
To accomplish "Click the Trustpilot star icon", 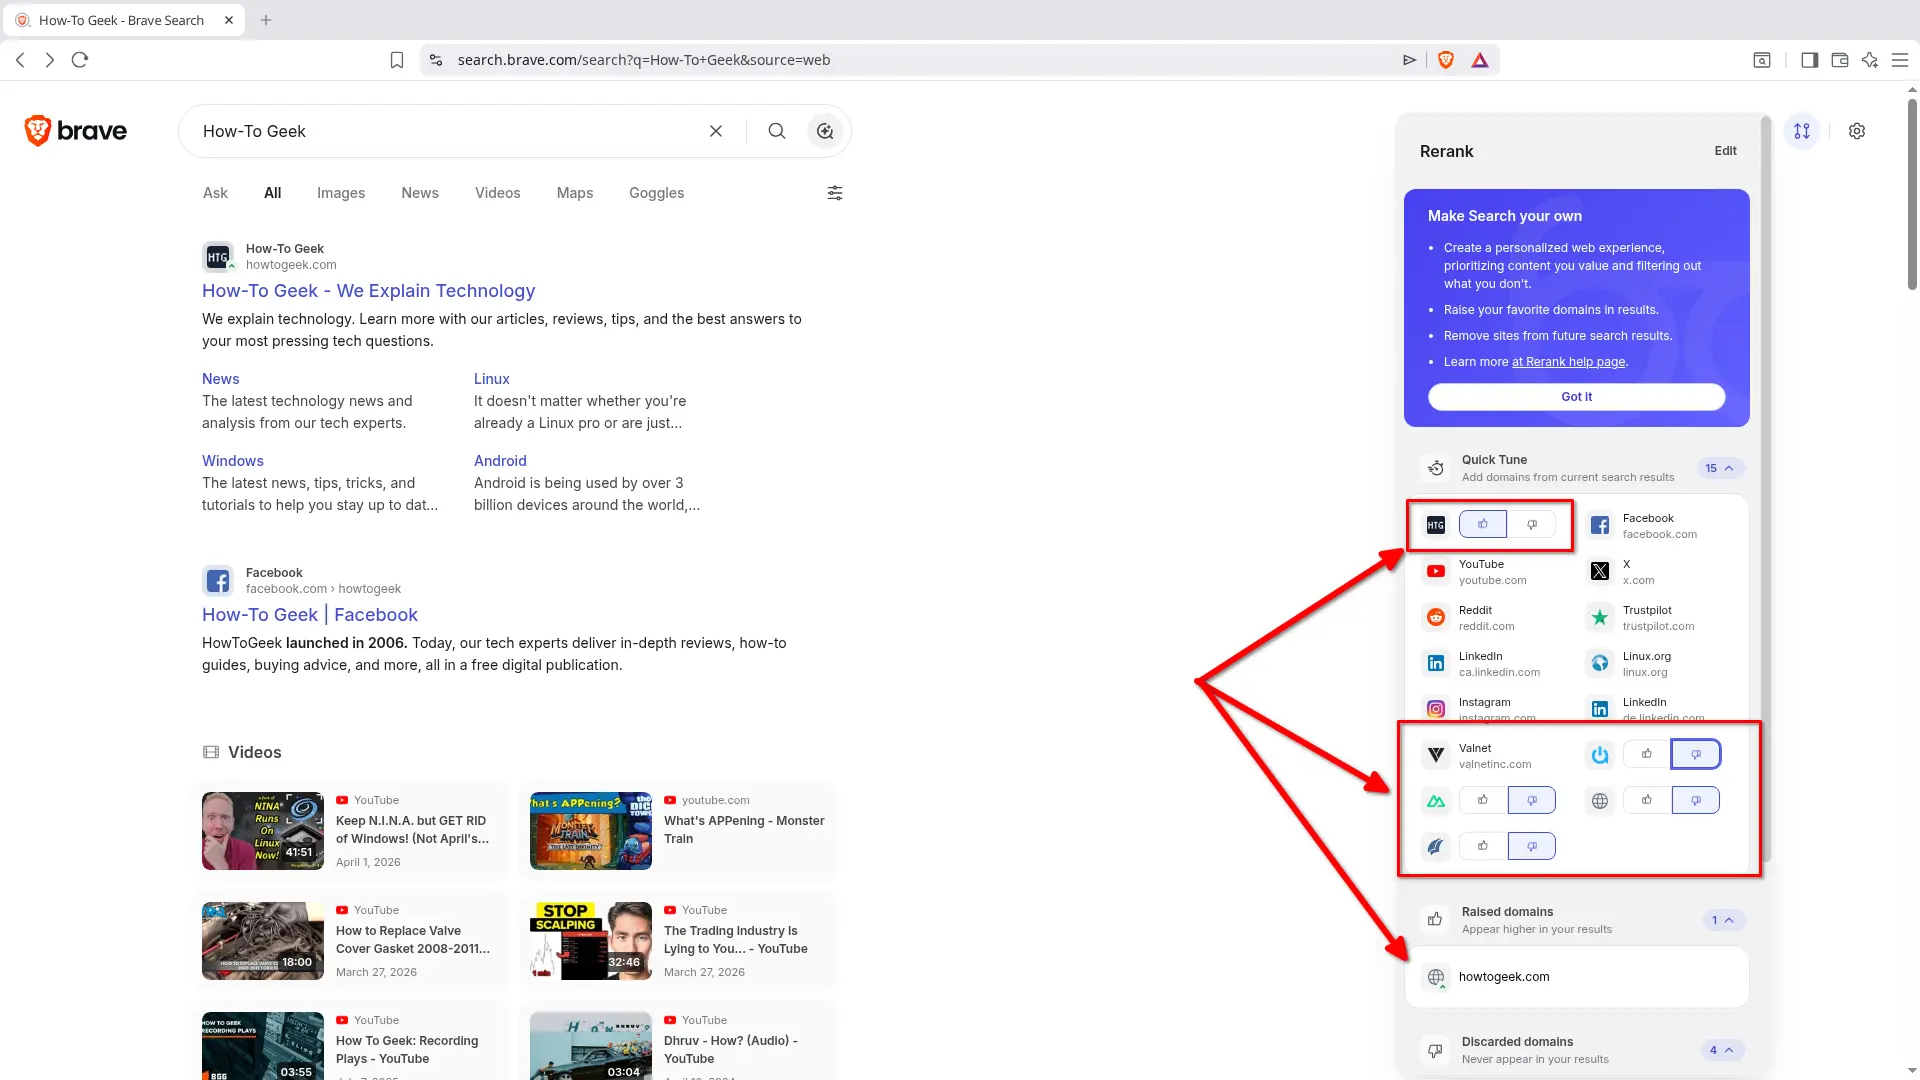I will (x=1600, y=617).
